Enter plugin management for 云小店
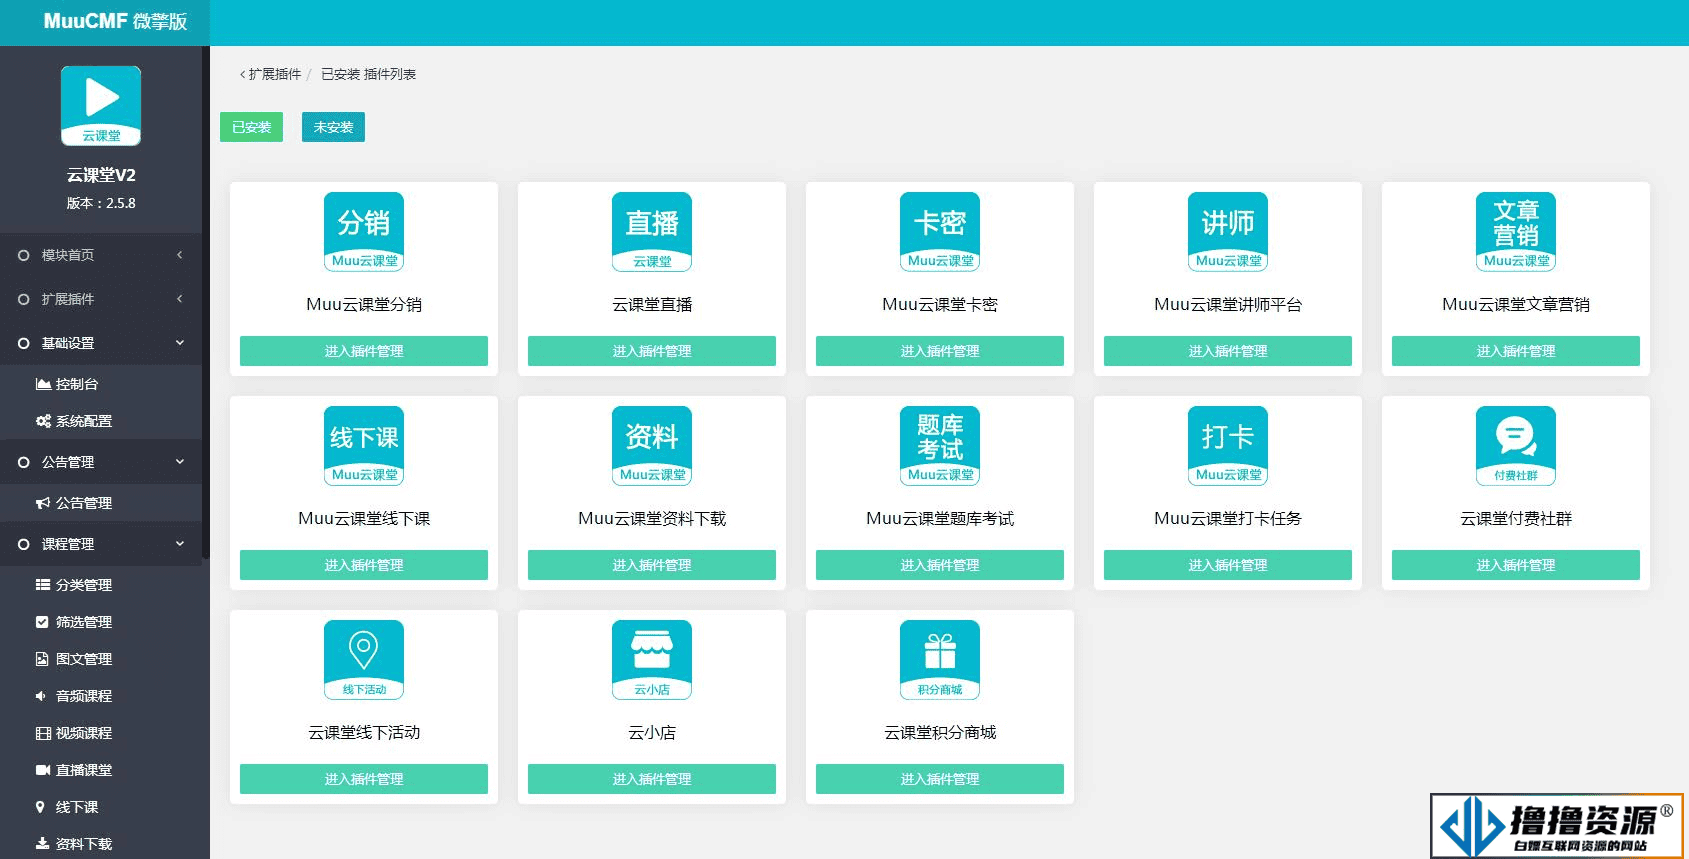 [x=652, y=779]
